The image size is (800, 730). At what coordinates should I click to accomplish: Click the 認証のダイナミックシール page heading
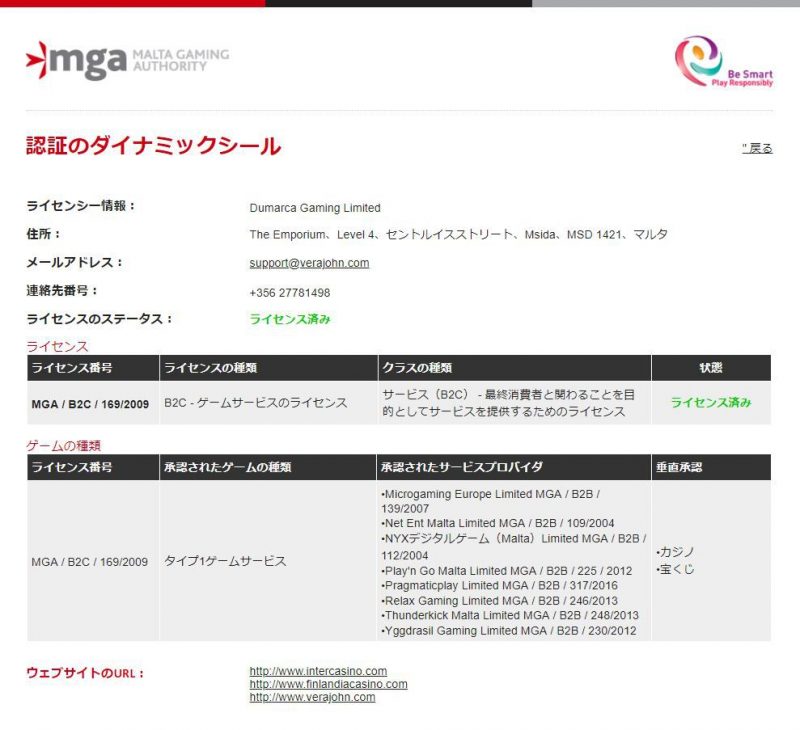tap(154, 146)
